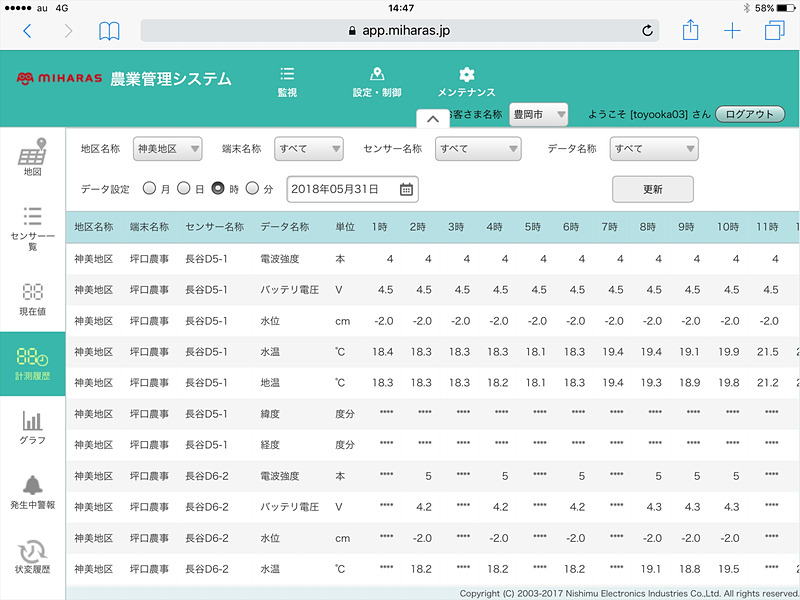Click the 緯度 data name cell

[x=270, y=414]
